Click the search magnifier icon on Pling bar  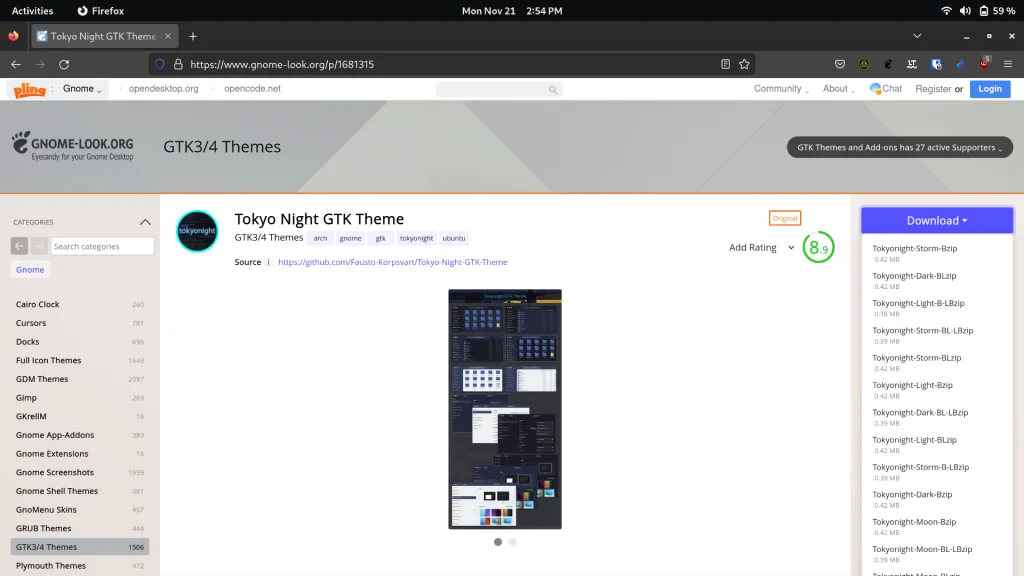[553, 89]
